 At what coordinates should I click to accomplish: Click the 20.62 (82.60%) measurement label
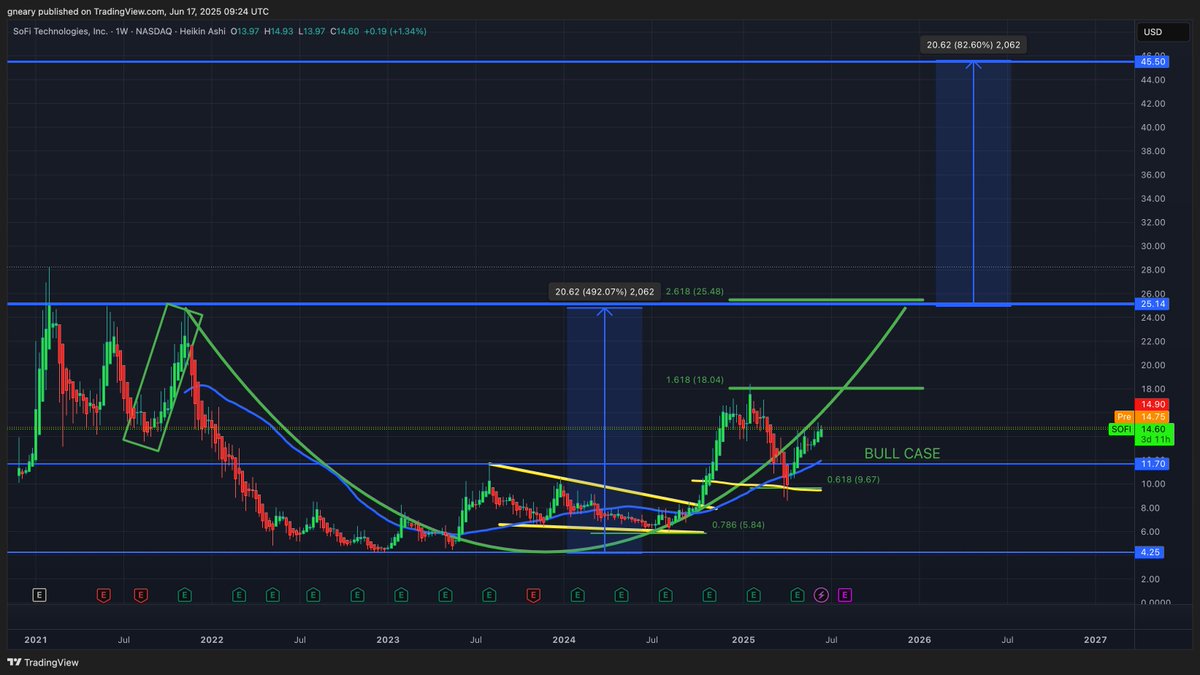(974, 45)
